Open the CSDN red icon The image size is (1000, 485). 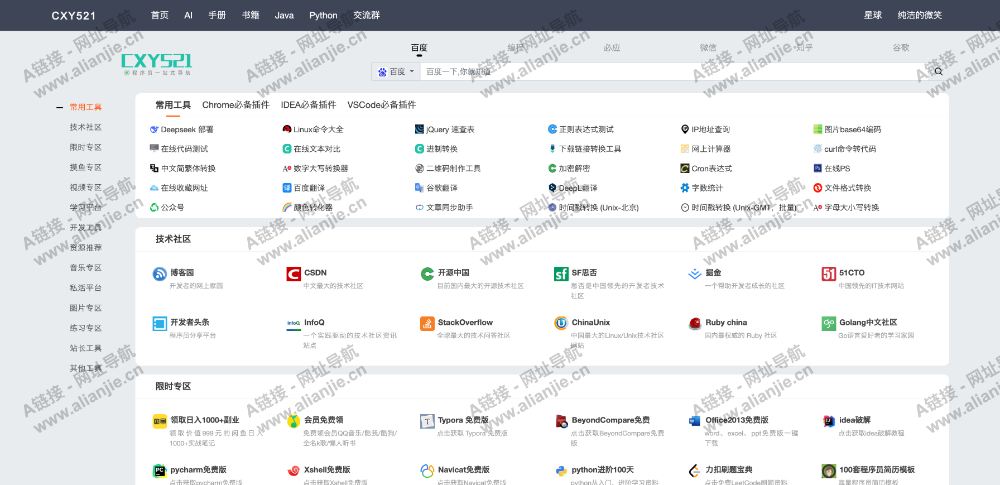coord(293,274)
